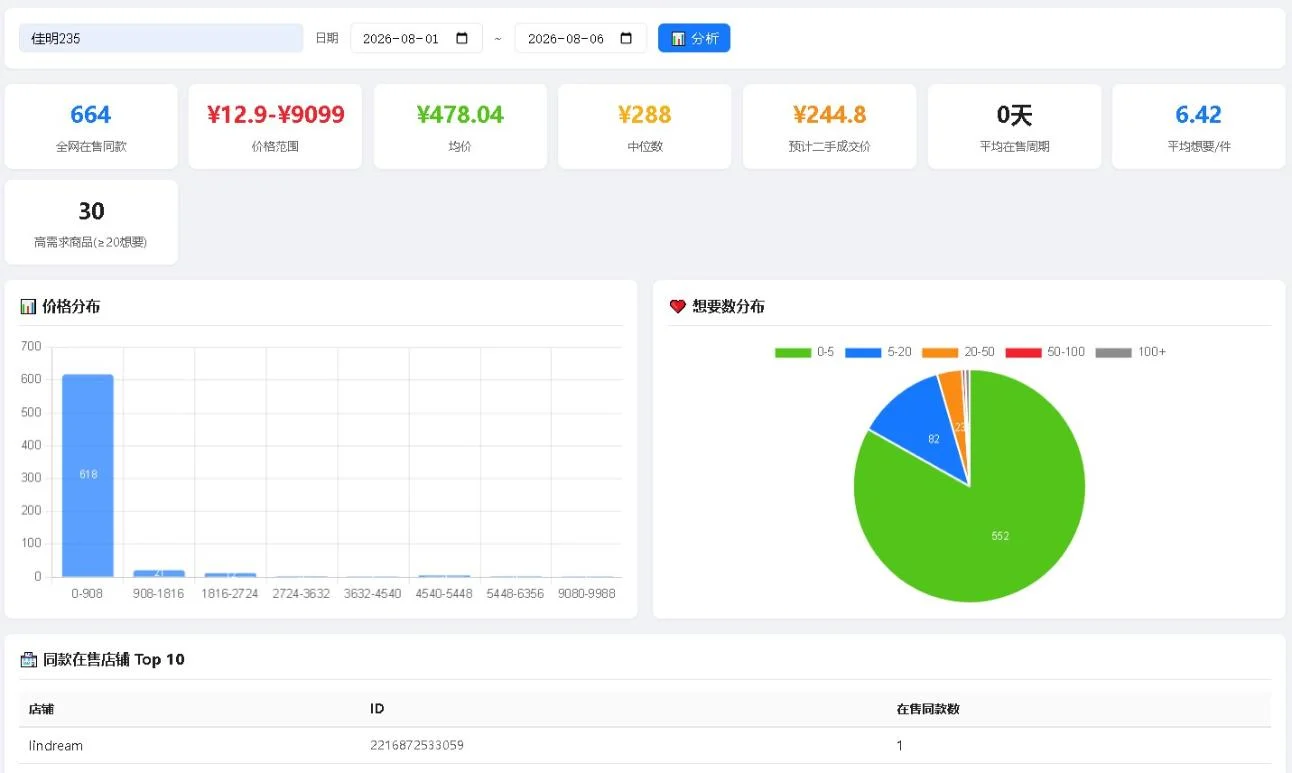
Task: Click the heart icon beside 想要数分布
Action: pos(678,307)
